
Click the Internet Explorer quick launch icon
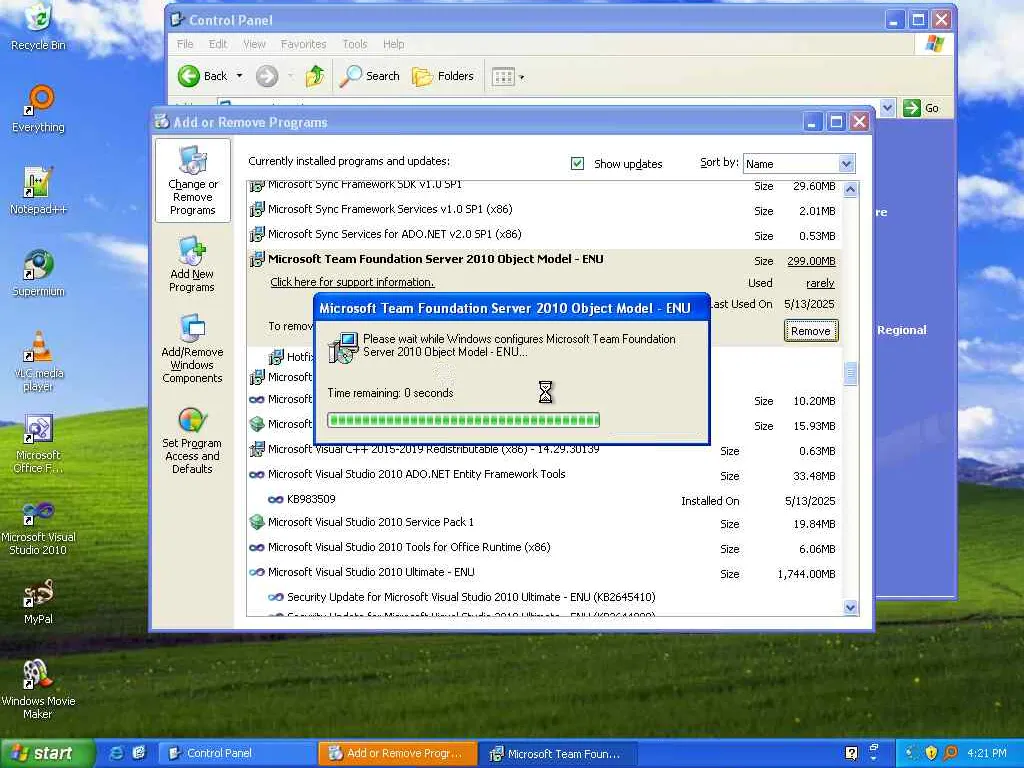point(116,753)
